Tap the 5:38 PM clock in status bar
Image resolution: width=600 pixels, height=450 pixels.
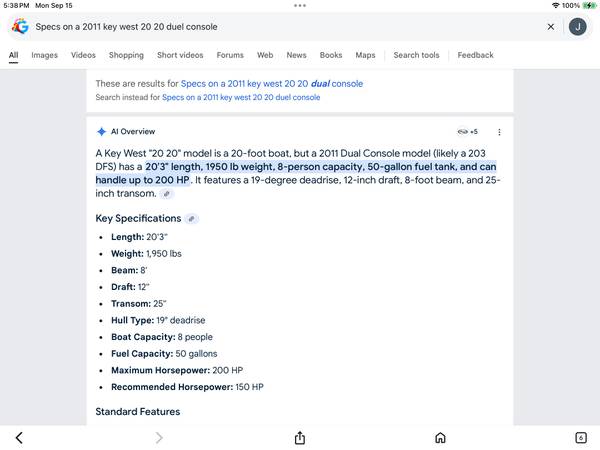point(16,5)
